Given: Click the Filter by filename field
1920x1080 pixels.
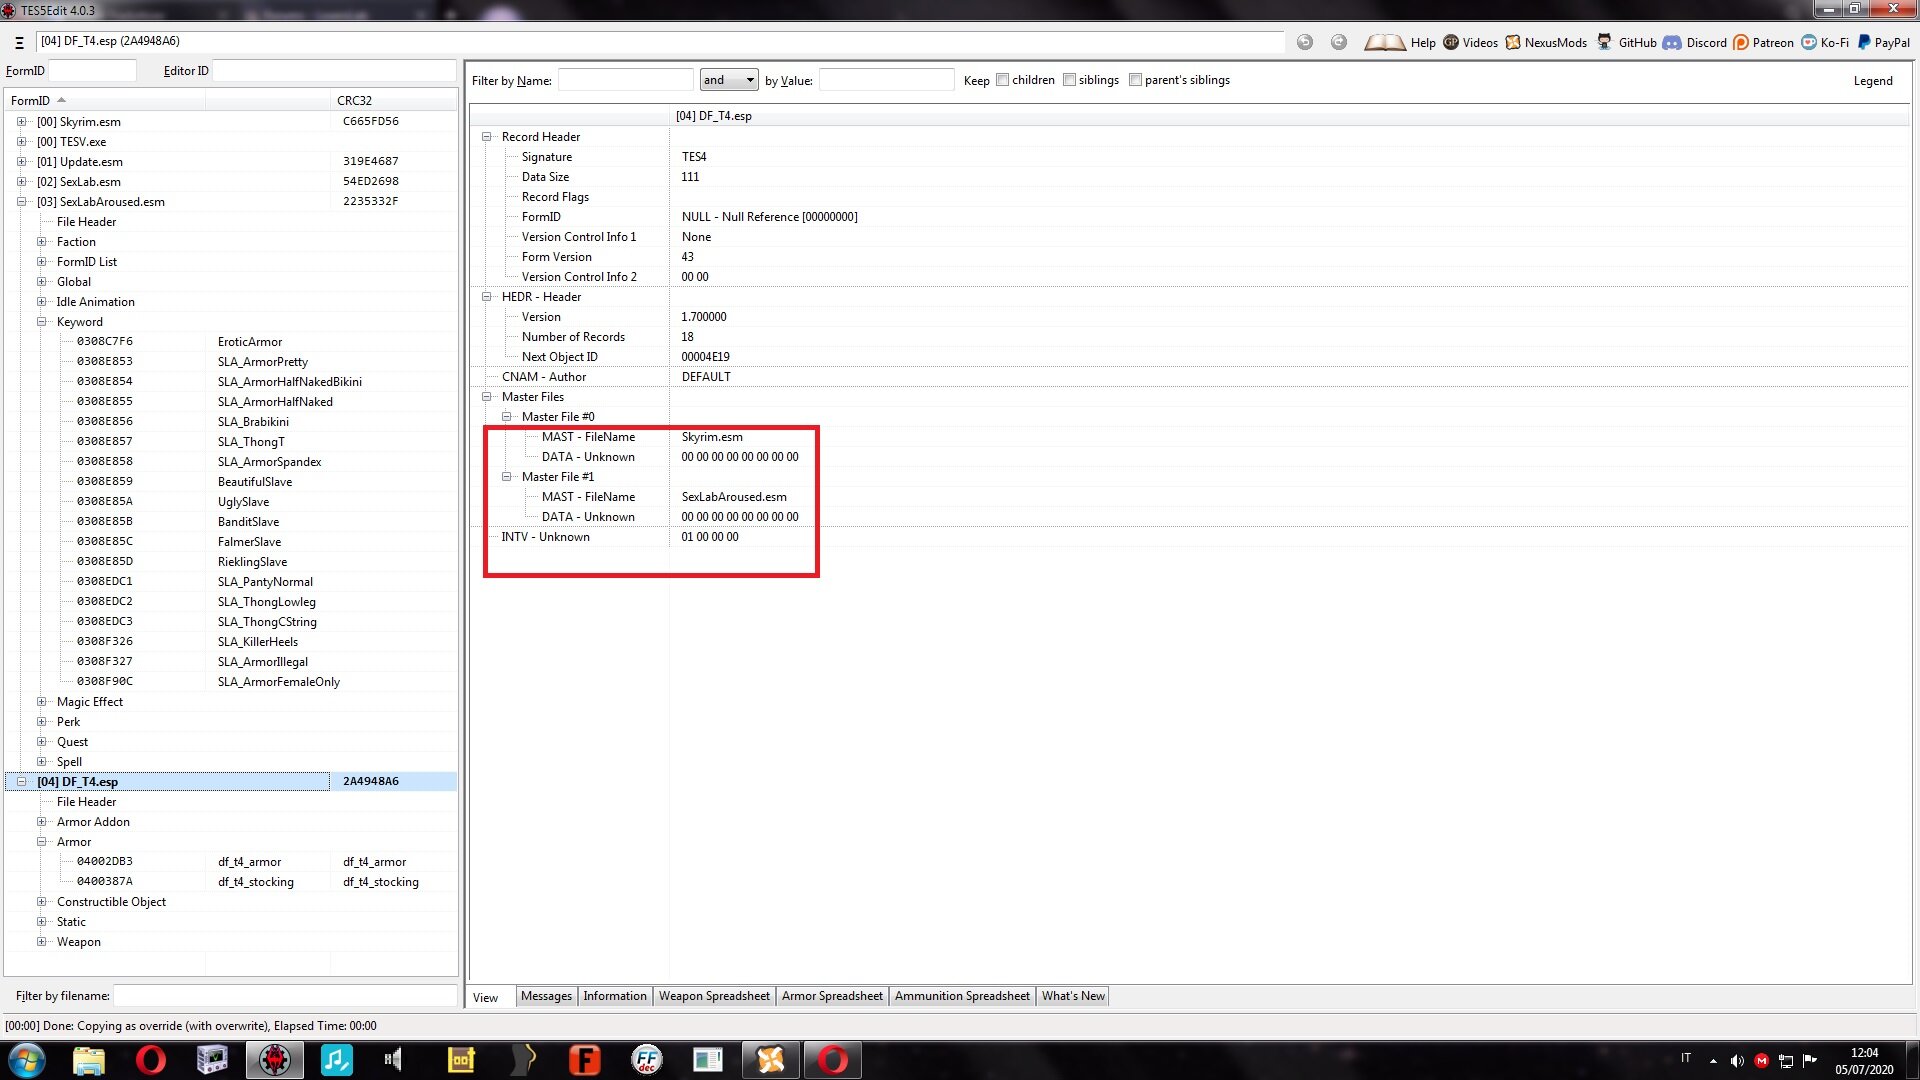Looking at the screenshot, I should point(285,996).
